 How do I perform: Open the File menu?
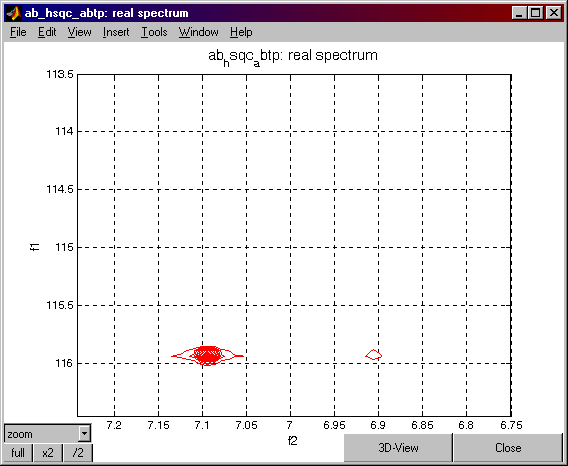pos(18,32)
